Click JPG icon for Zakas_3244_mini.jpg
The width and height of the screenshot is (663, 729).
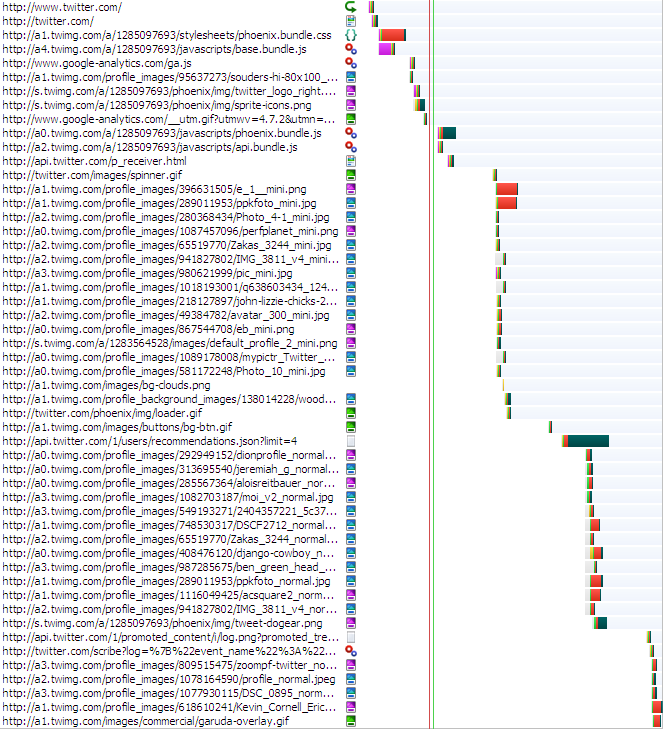(x=351, y=245)
